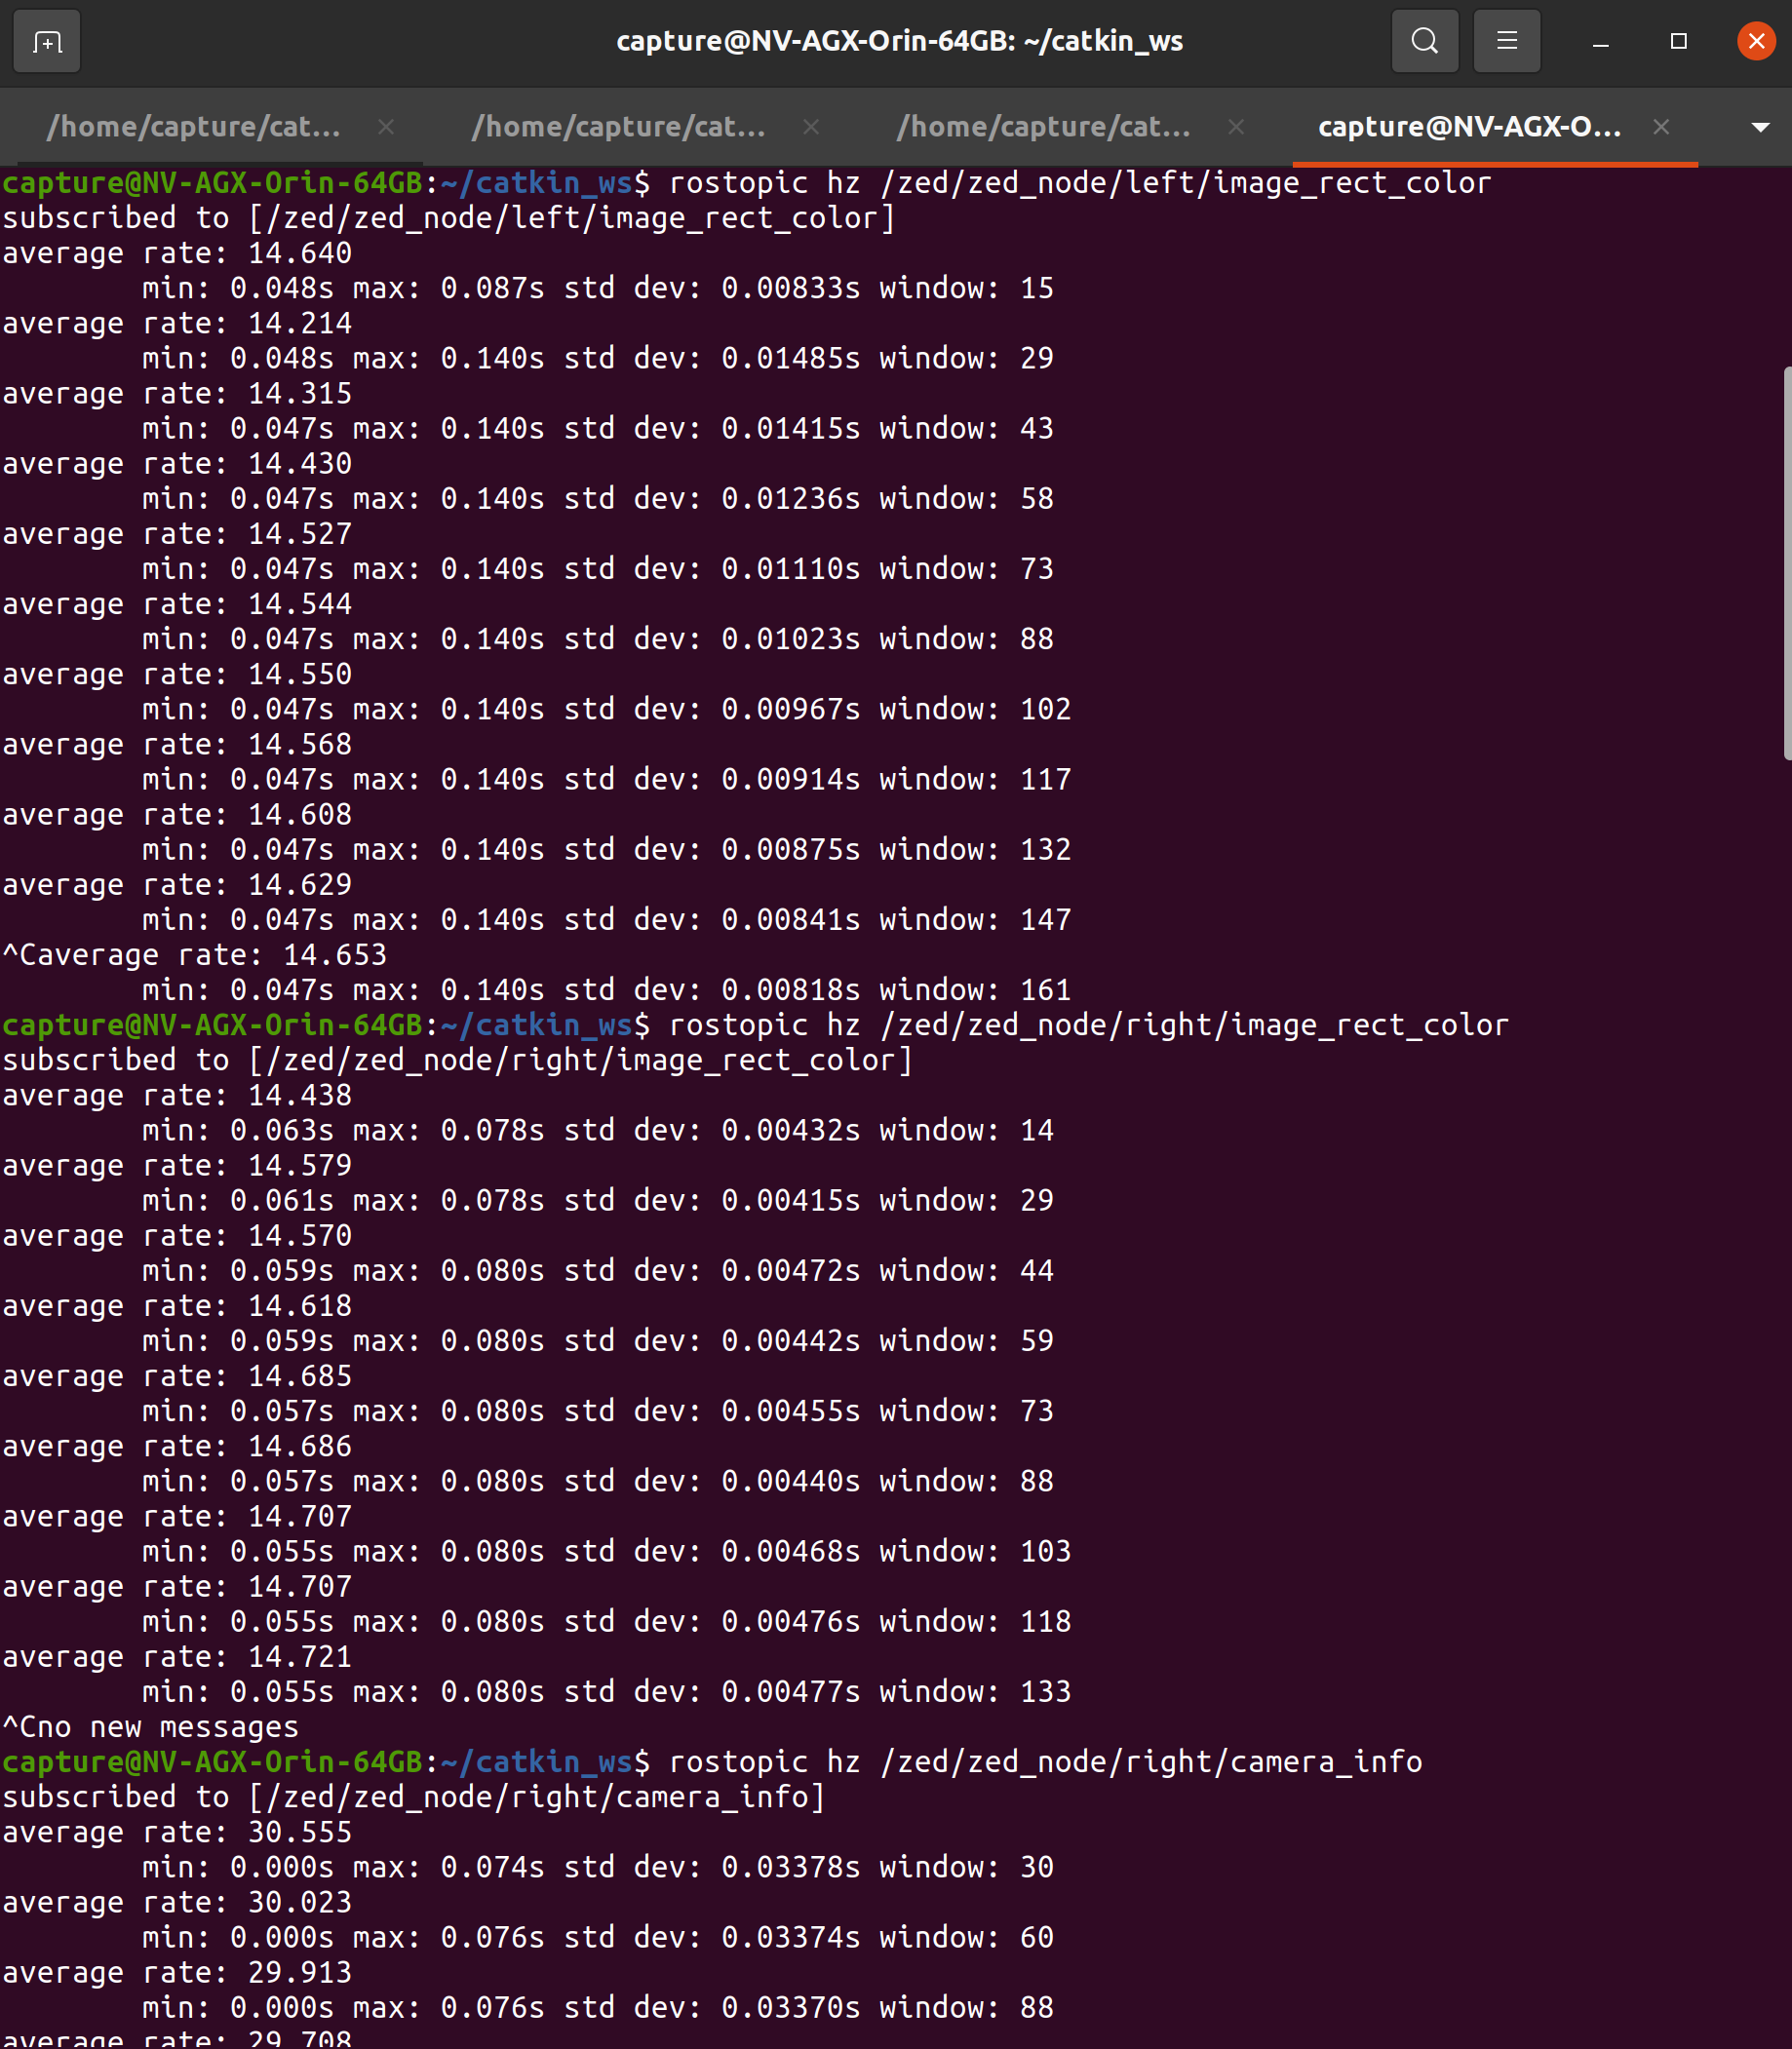Click the ^Cno new messages line
1792x2049 pixels.
pos(150,1726)
